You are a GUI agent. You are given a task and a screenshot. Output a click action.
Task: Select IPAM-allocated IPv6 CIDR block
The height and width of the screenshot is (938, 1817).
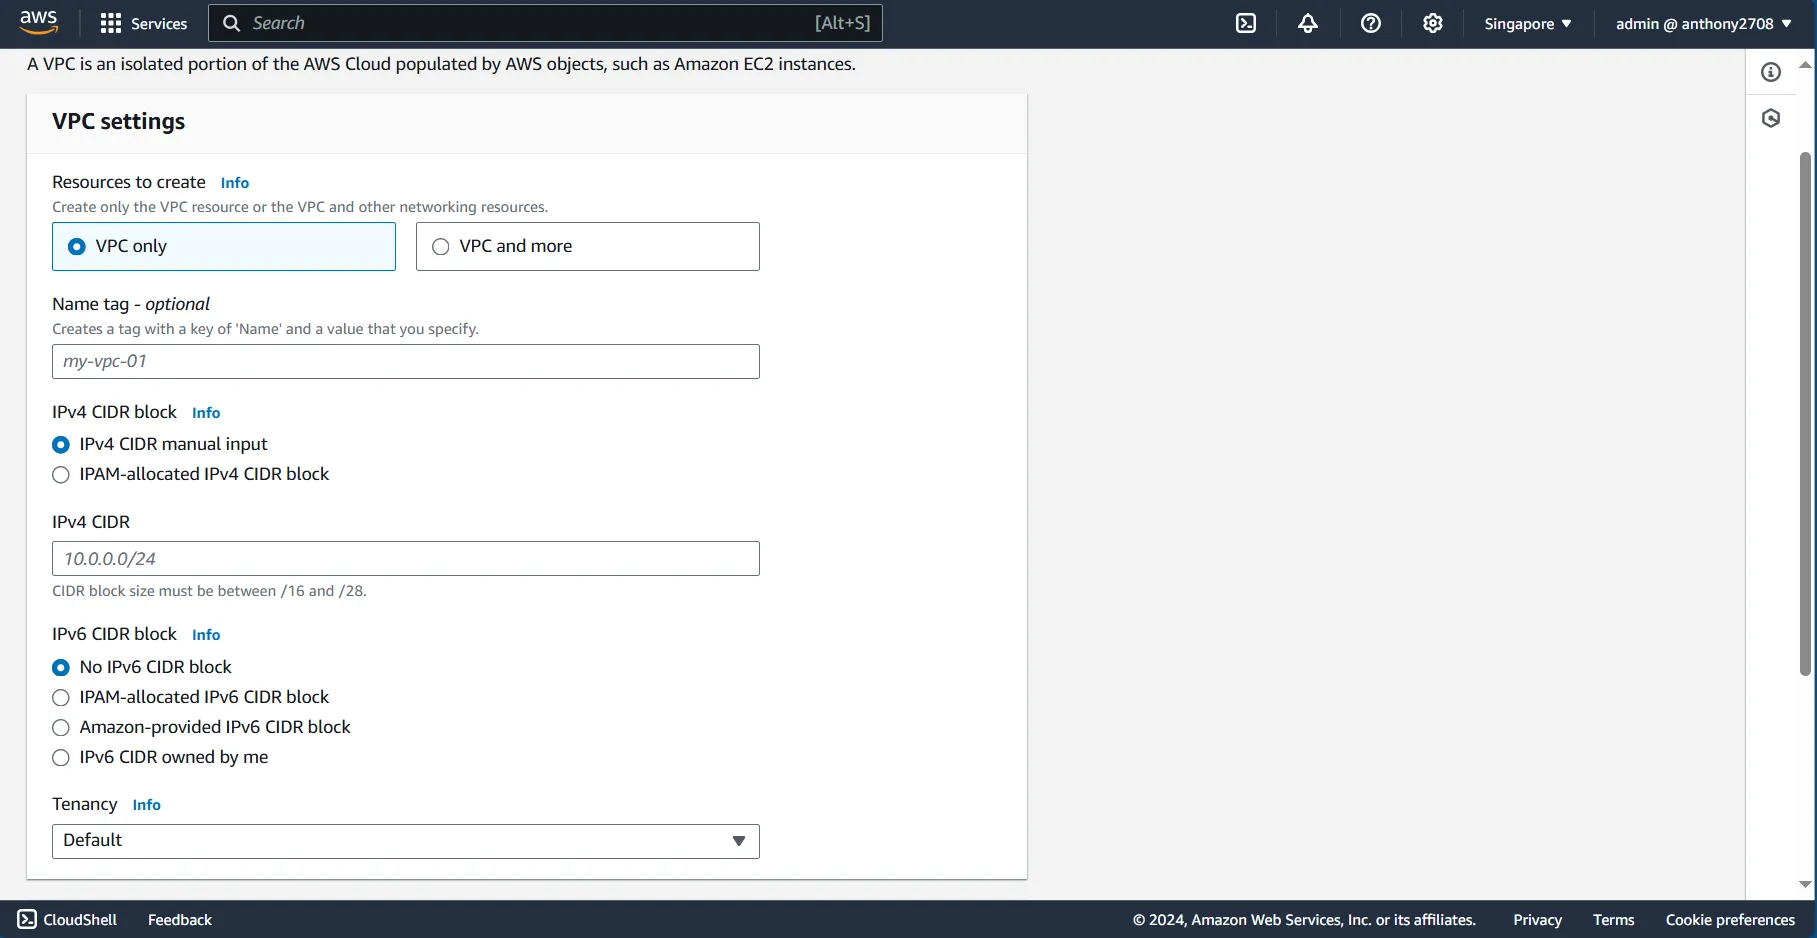[x=61, y=697]
